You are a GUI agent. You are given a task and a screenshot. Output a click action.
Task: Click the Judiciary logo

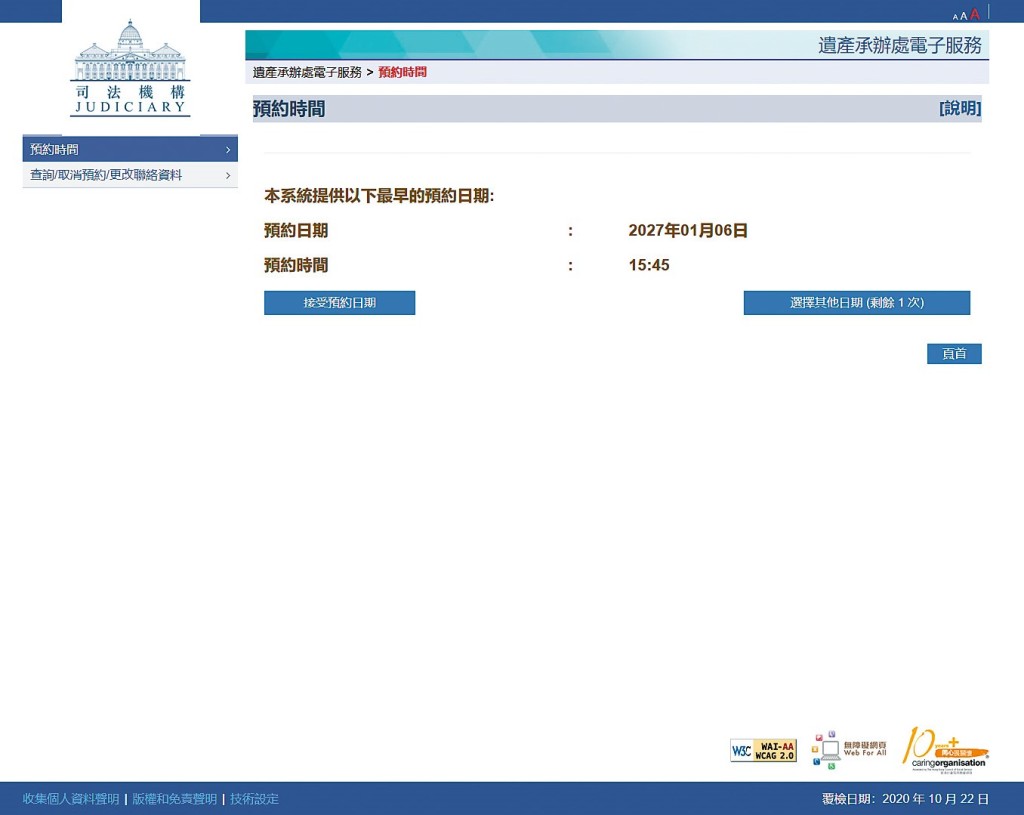click(x=130, y=68)
